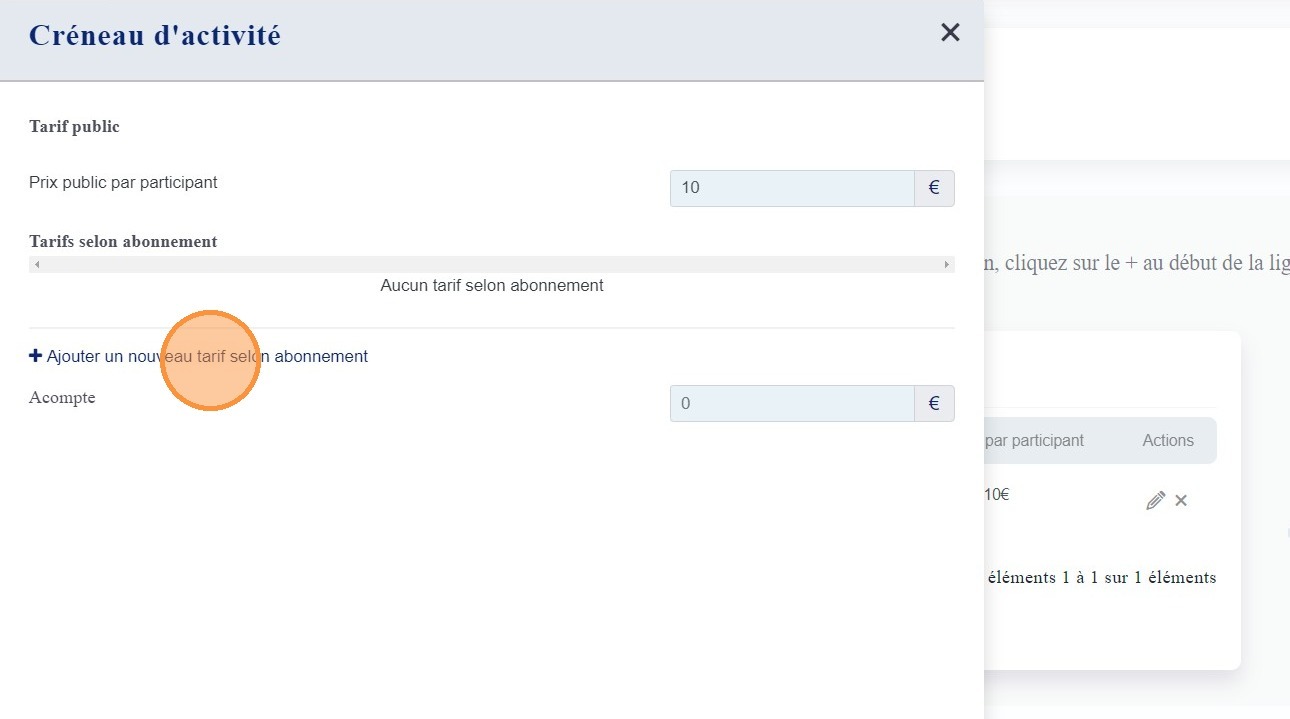Viewport: 1290px width, 719px height.
Task: Click the € symbol beside public price
Action: click(934, 188)
